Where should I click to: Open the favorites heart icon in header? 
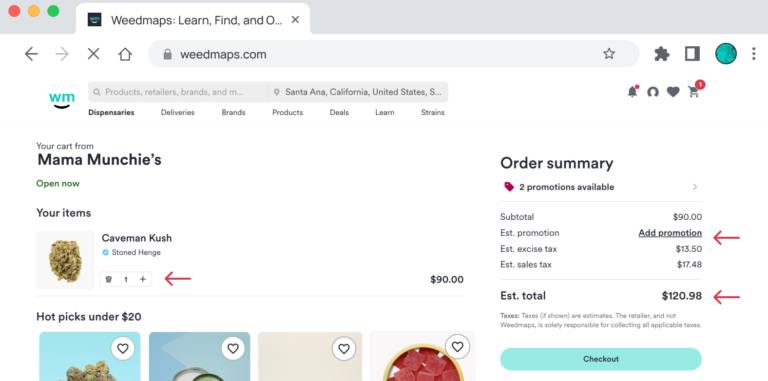673,92
